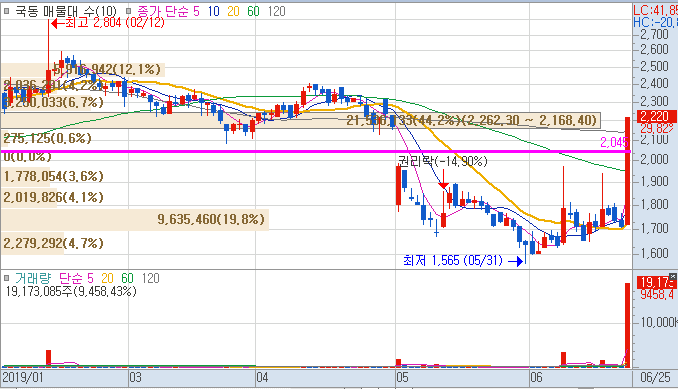Click the 2019/01 date axis label
Image resolution: width=678 pixels, height=389 pixels.
click(22, 377)
